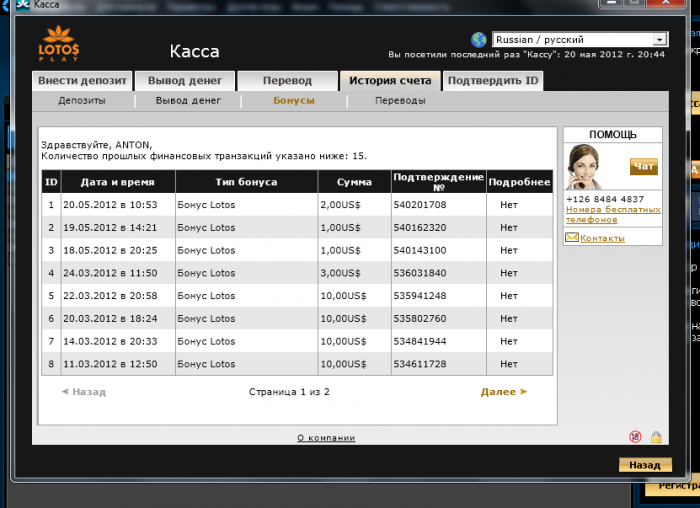Show the Вывод денег history sub-tab
This screenshot has height=508, width=700.
(x=188, y=101)
